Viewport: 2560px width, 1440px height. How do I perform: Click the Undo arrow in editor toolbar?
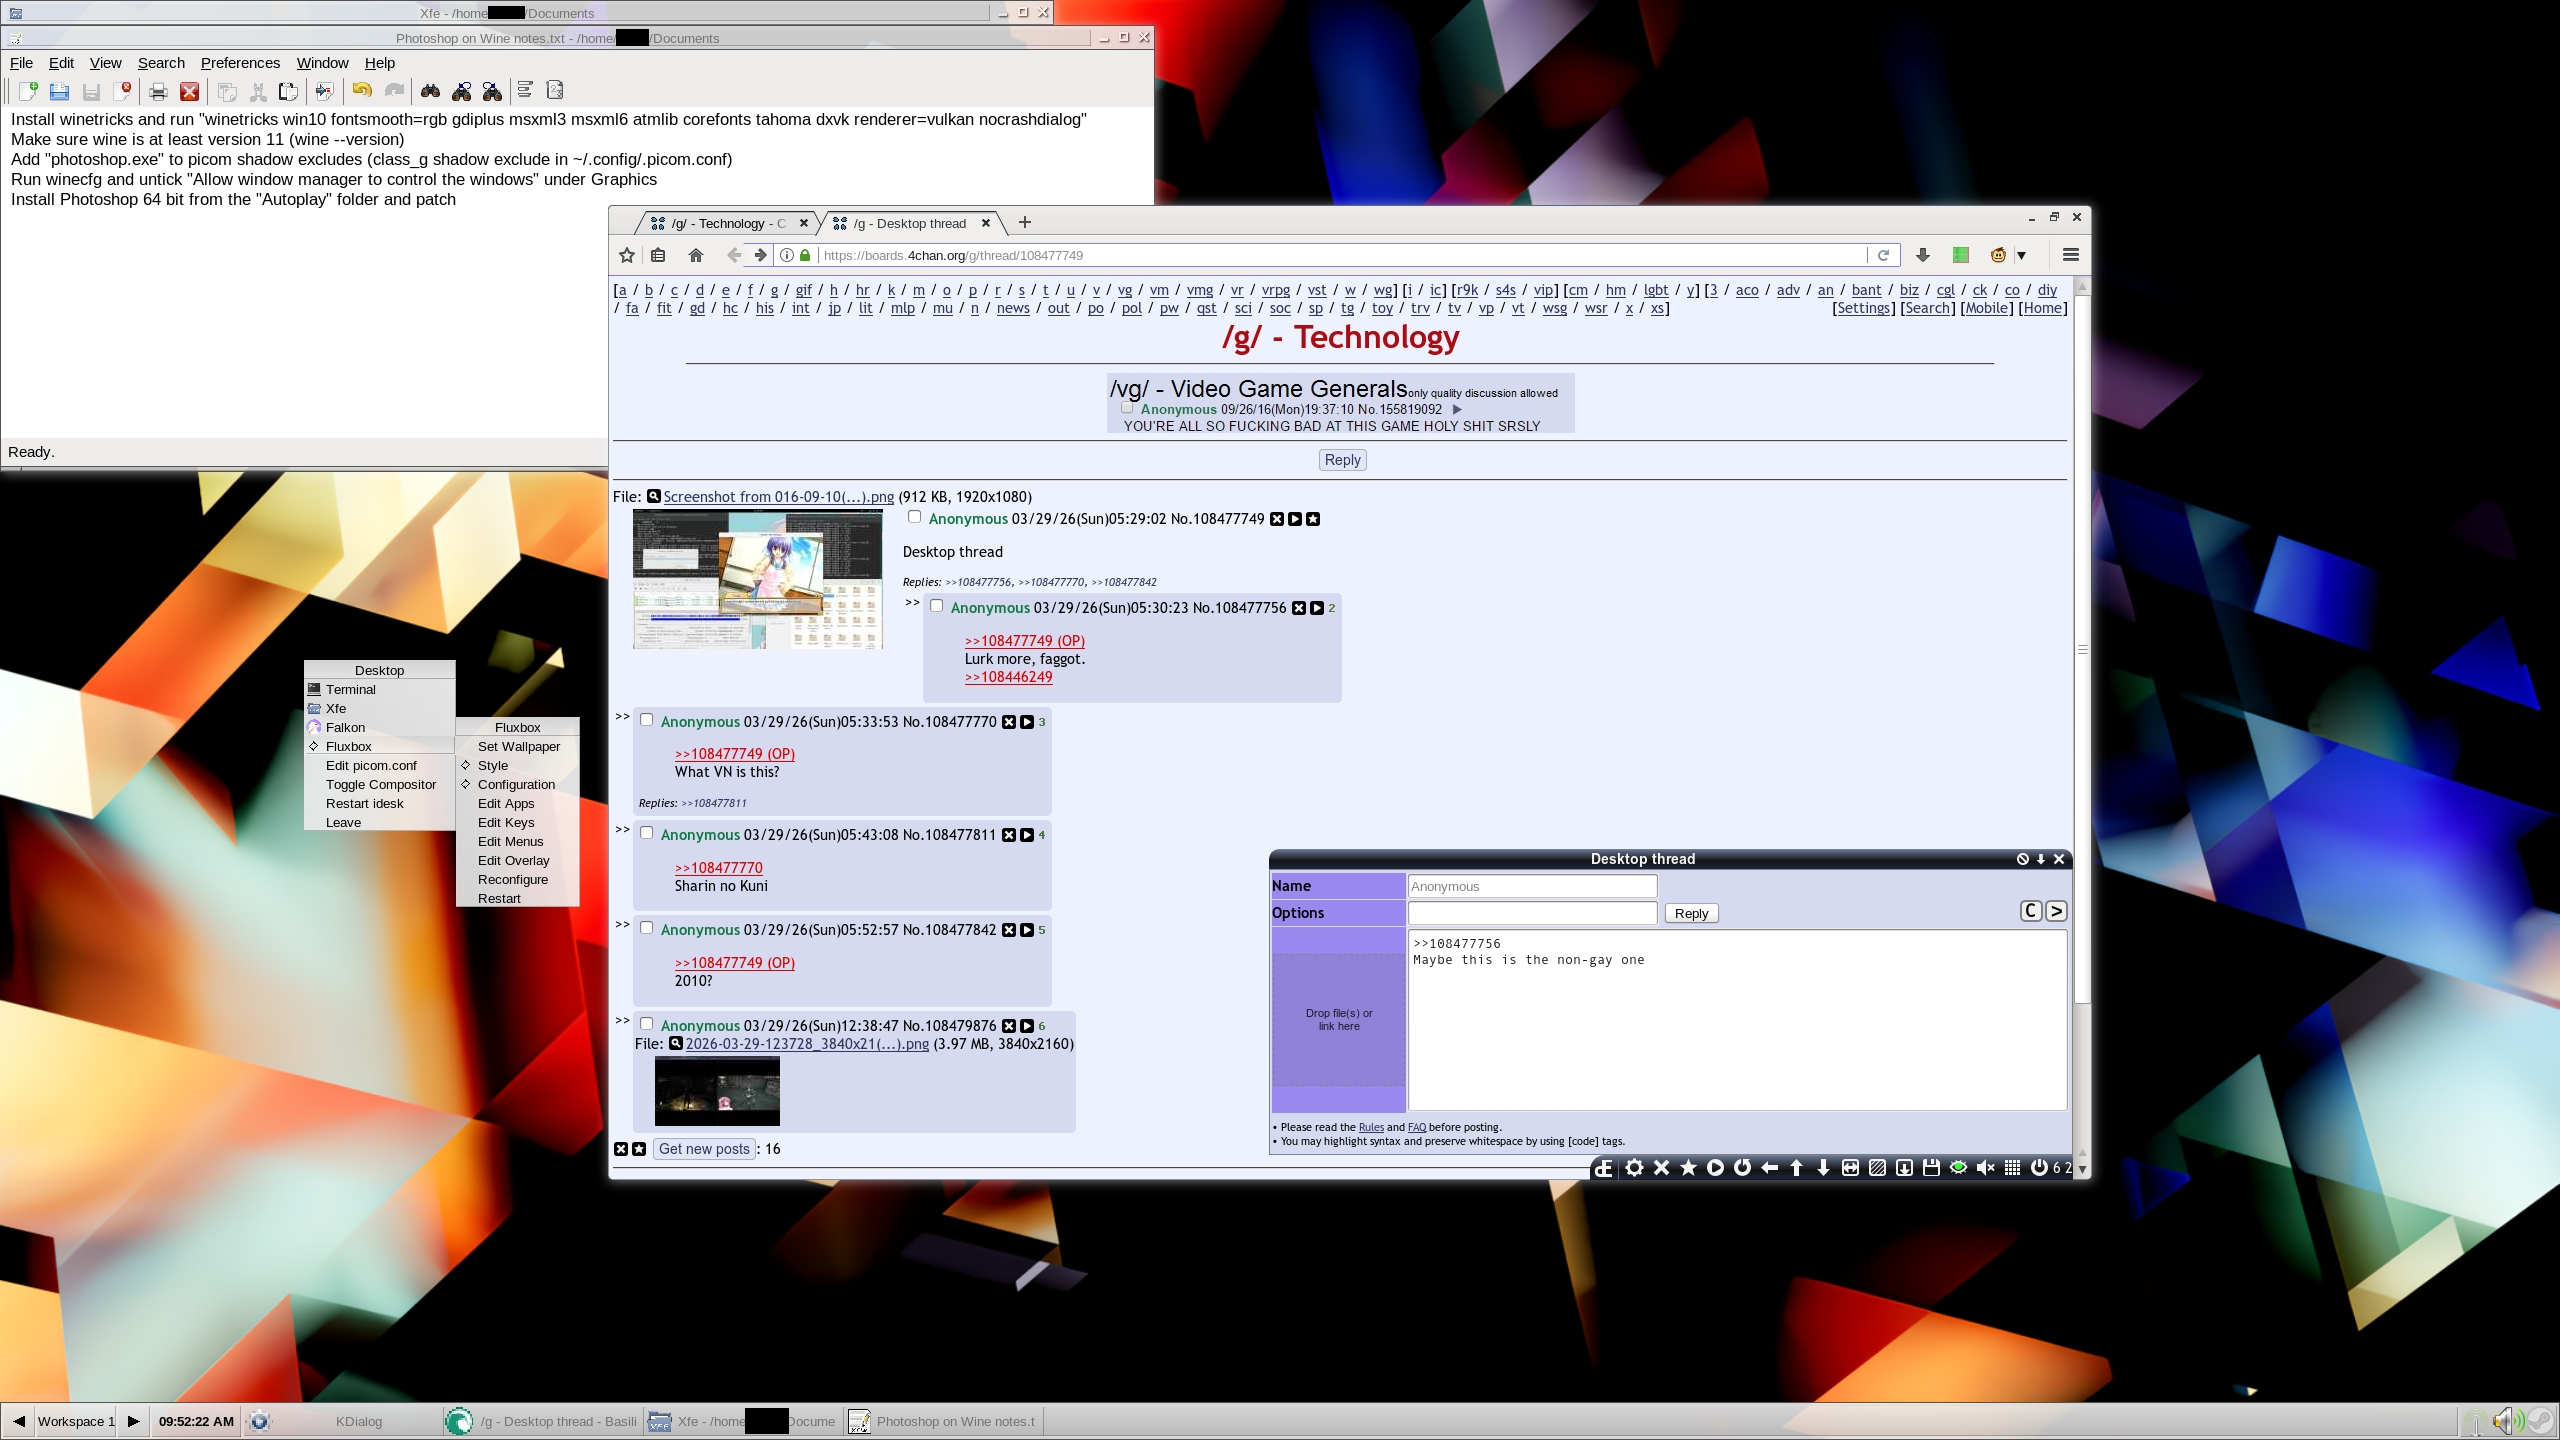[x=362, y=92]
